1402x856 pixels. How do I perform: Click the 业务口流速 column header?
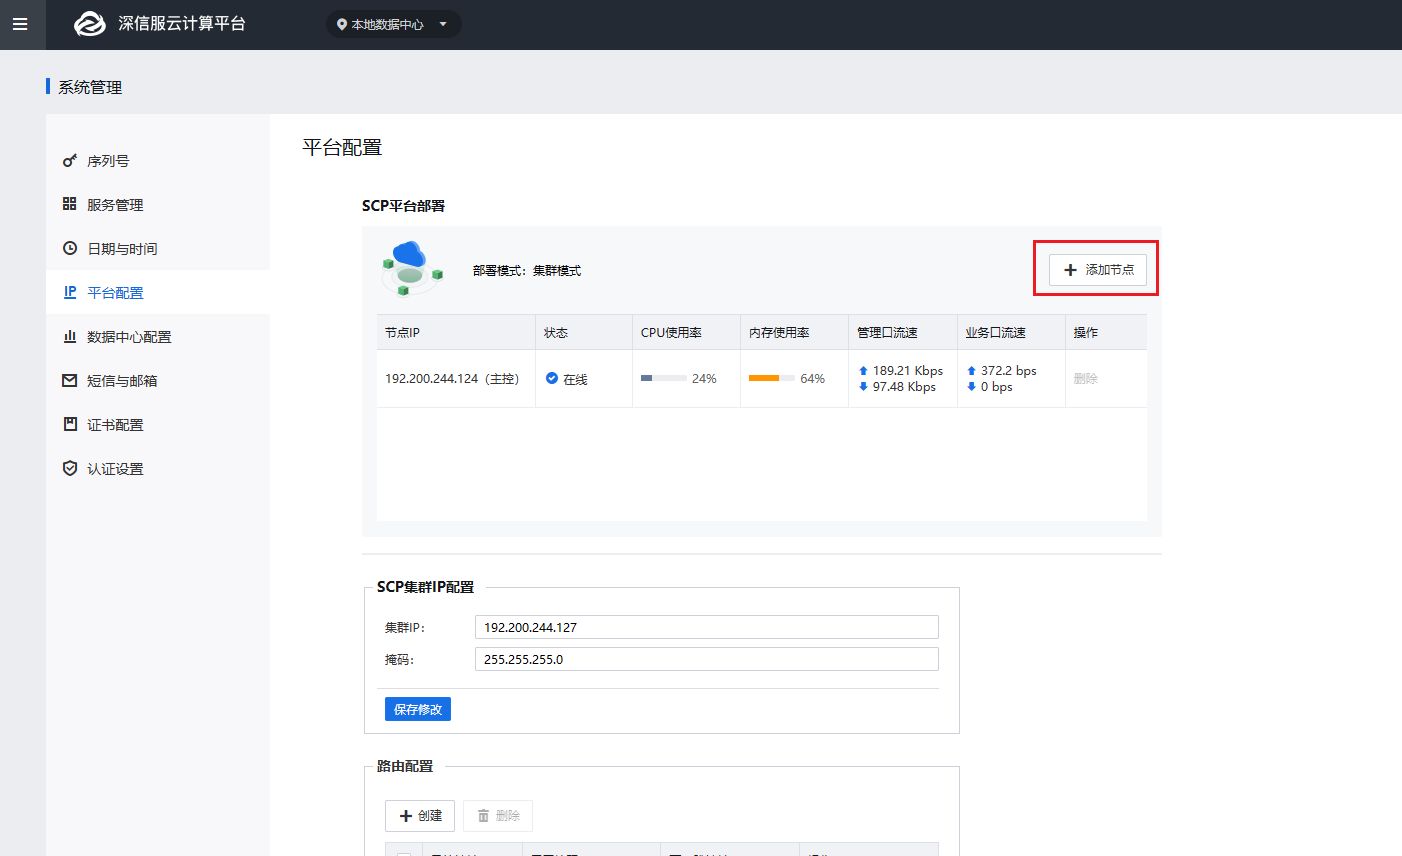click(x=1011, y=332)
